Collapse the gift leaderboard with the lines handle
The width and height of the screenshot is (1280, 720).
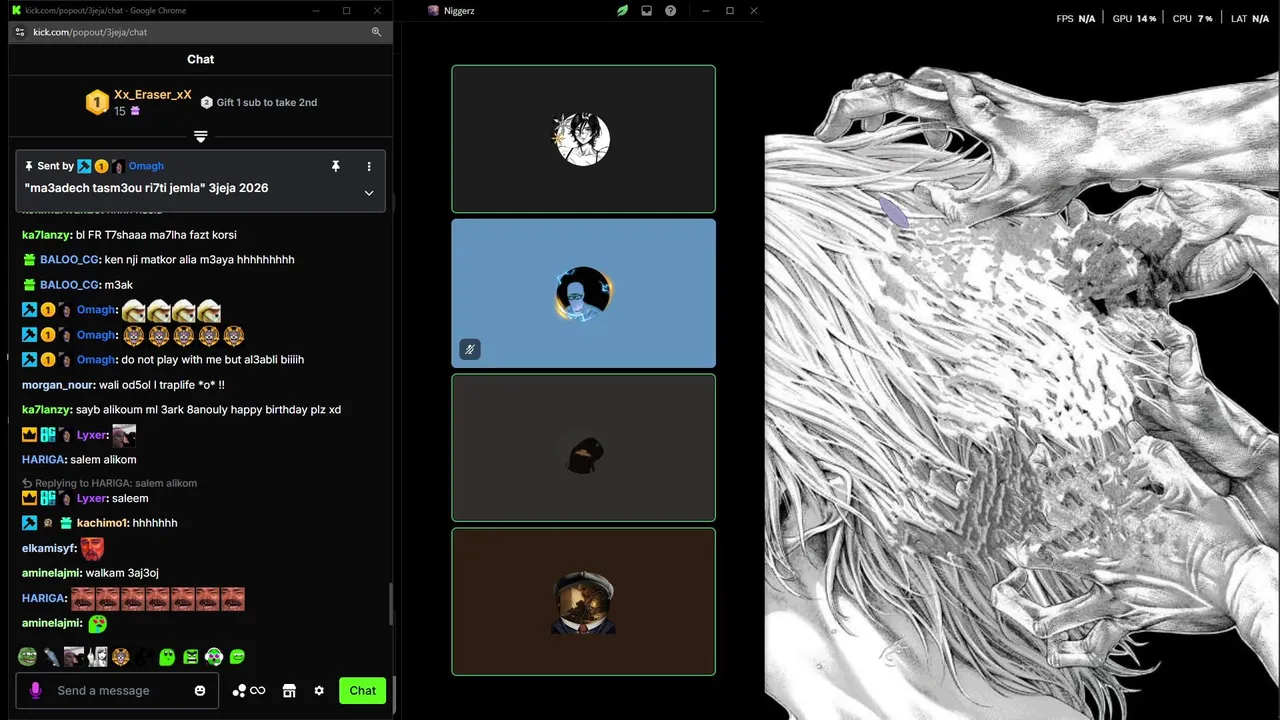(201, 136)
